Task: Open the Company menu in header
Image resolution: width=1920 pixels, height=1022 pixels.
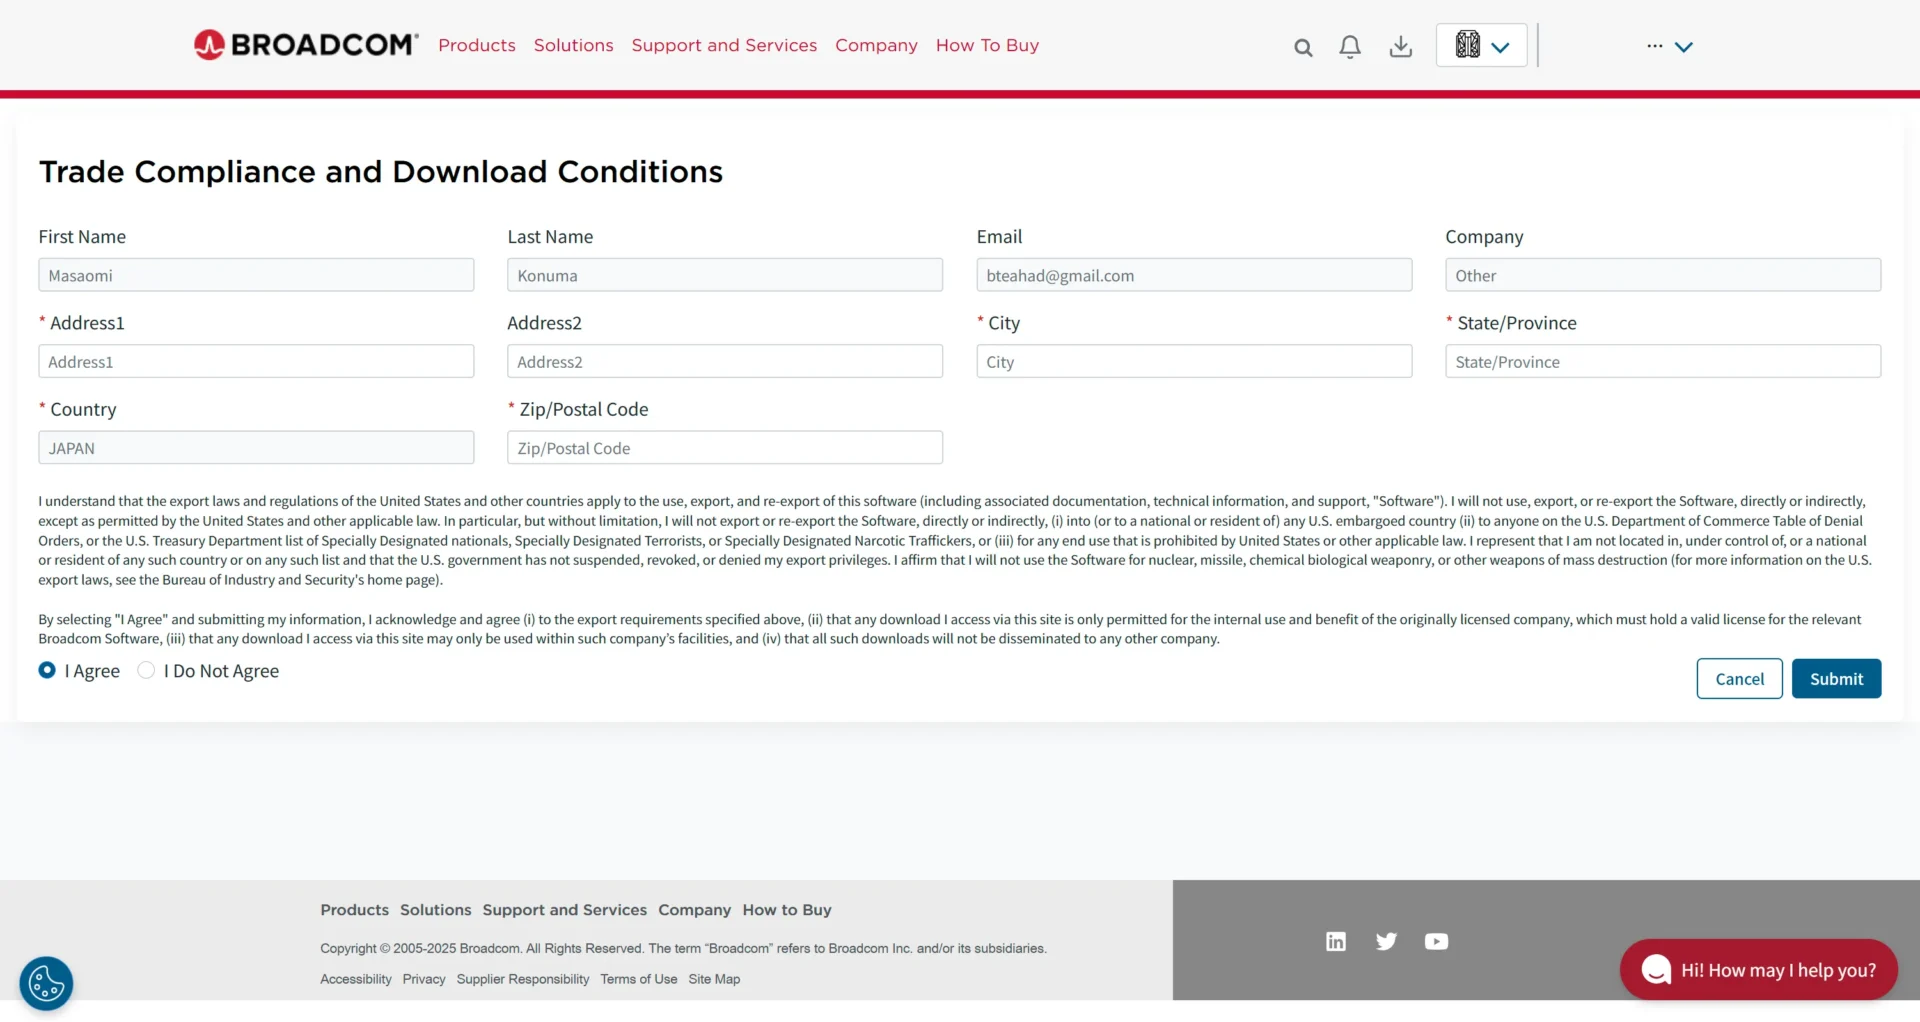Action: pos(876,45)
